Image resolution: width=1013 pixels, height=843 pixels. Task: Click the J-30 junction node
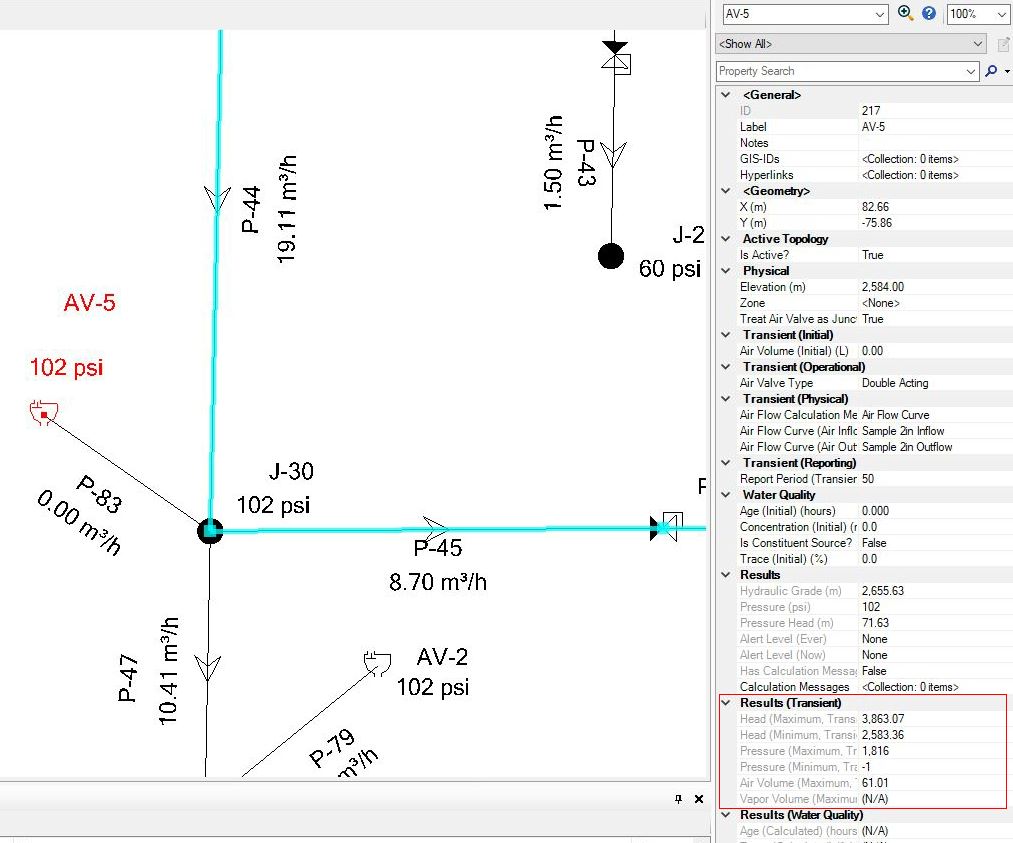[x=210, y=531]
